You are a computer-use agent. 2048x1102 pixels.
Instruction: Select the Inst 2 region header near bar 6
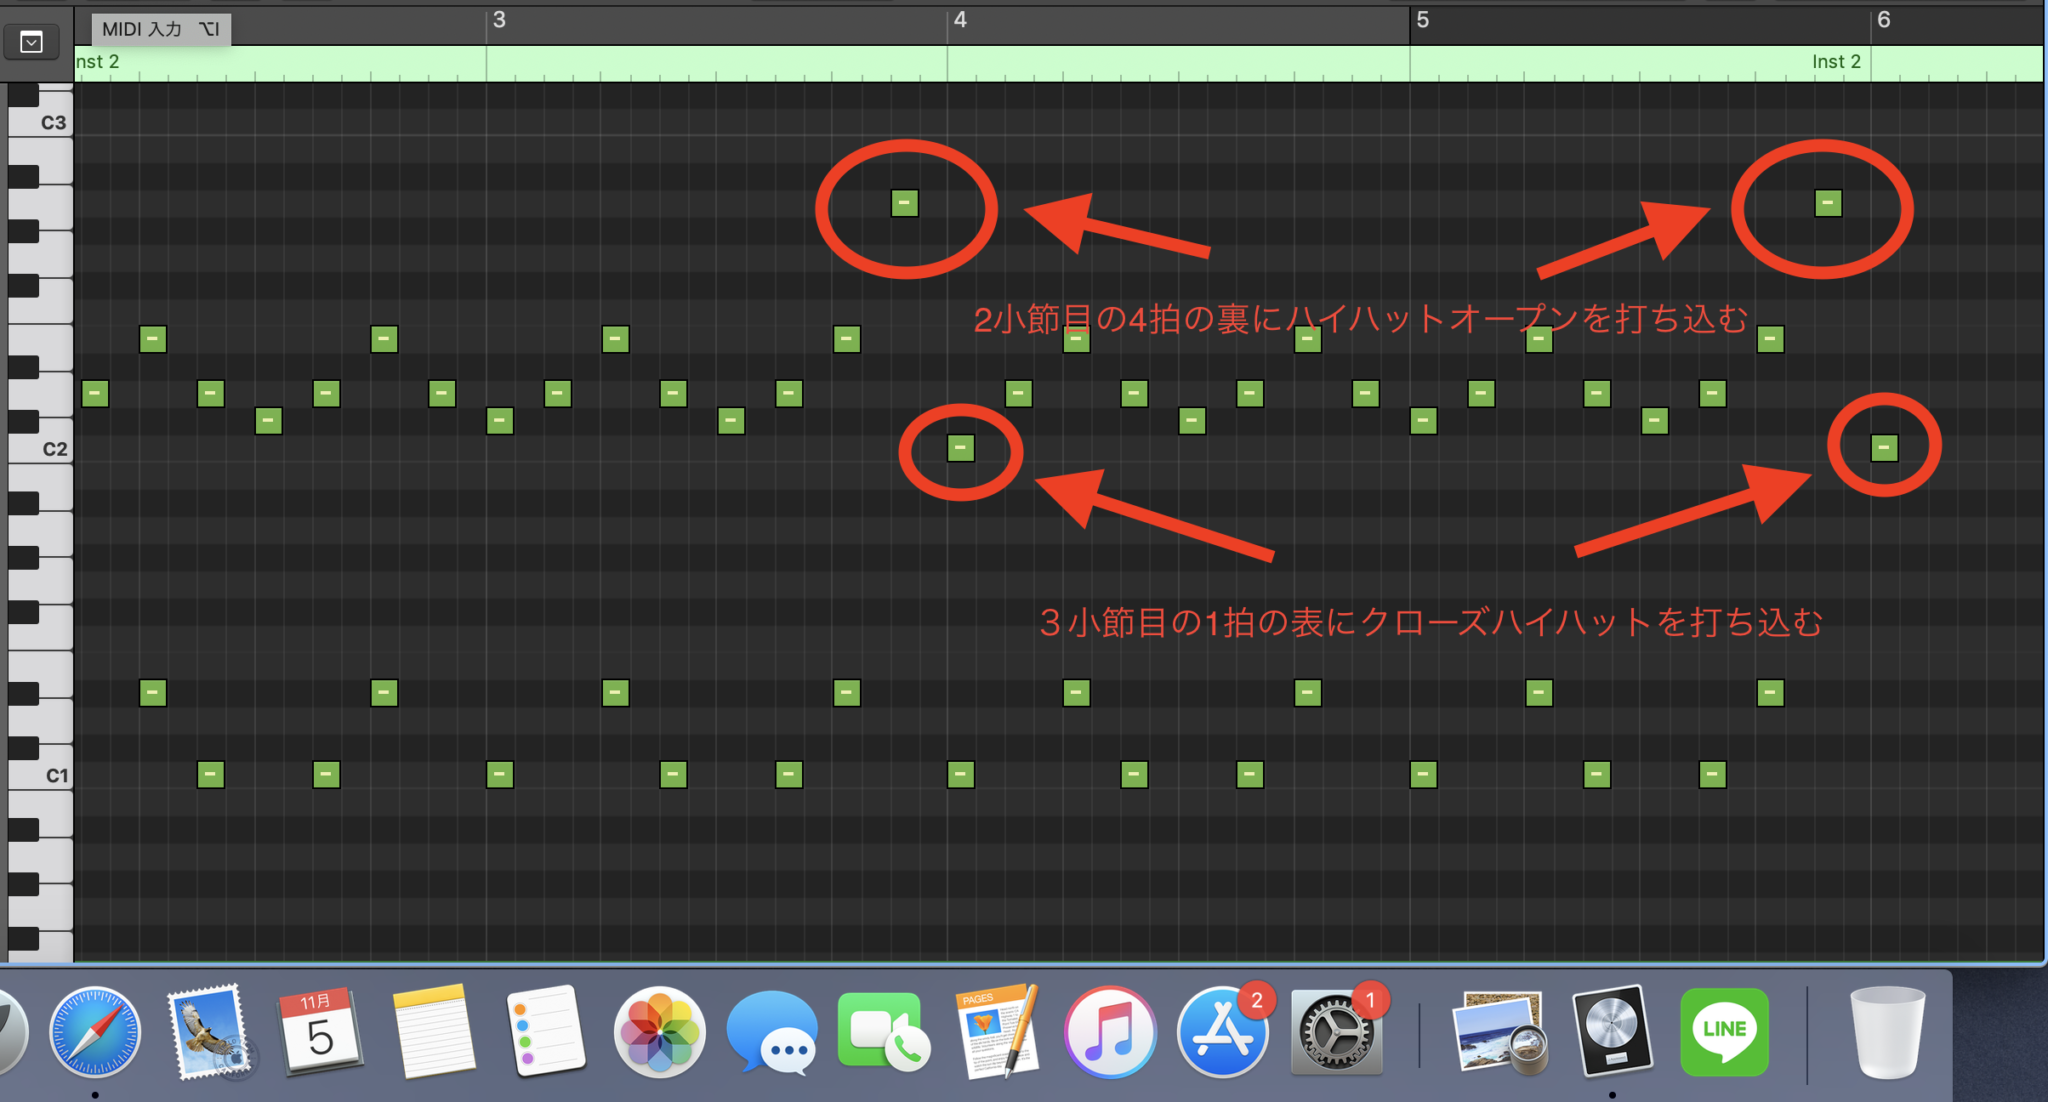[x=1836, y=61]
